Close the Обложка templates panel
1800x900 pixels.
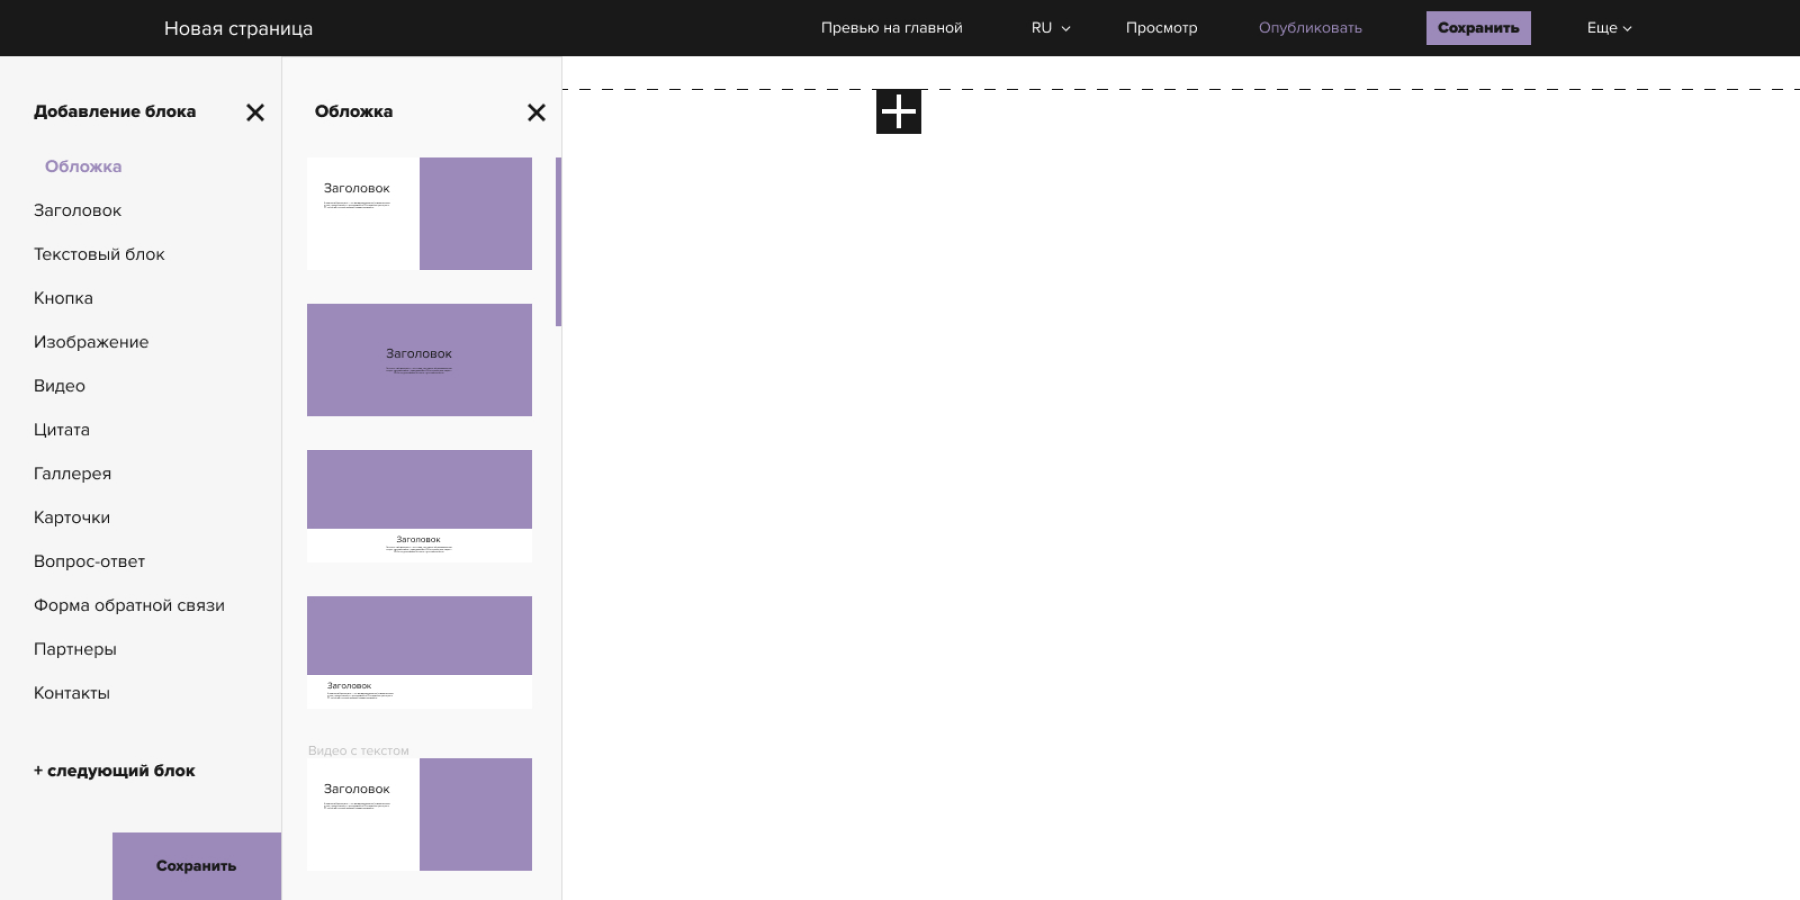(x=536, y=113)
